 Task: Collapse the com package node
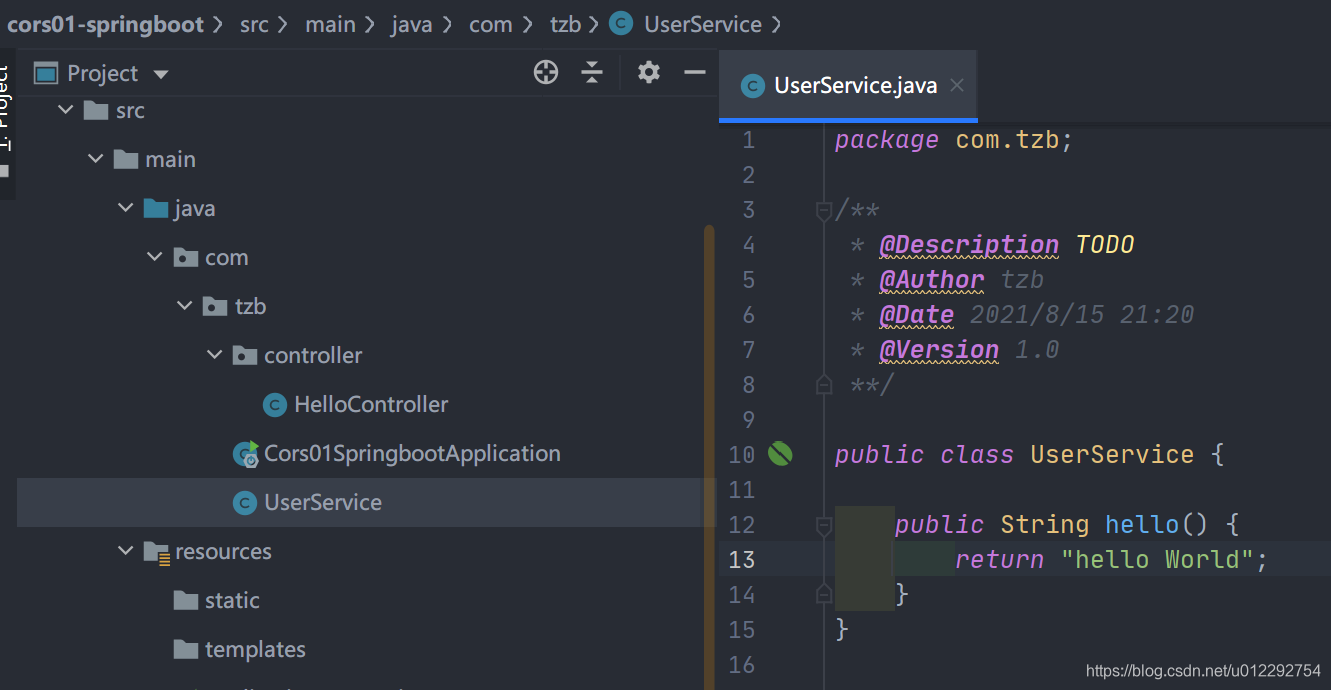(x=155, y=257)
